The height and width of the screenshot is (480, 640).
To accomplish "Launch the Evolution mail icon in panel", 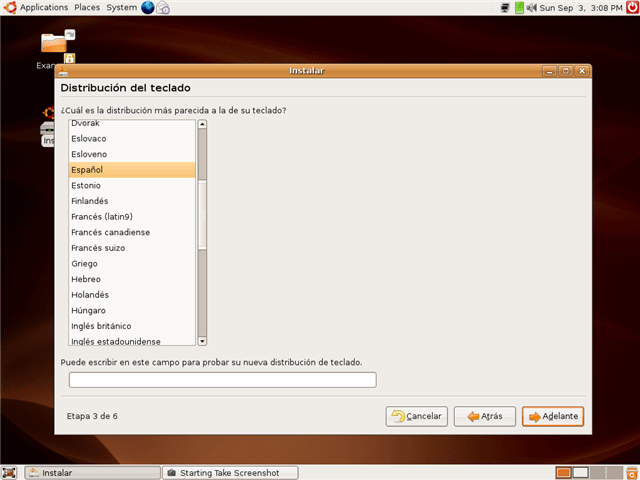I will [x=163, y=8].
